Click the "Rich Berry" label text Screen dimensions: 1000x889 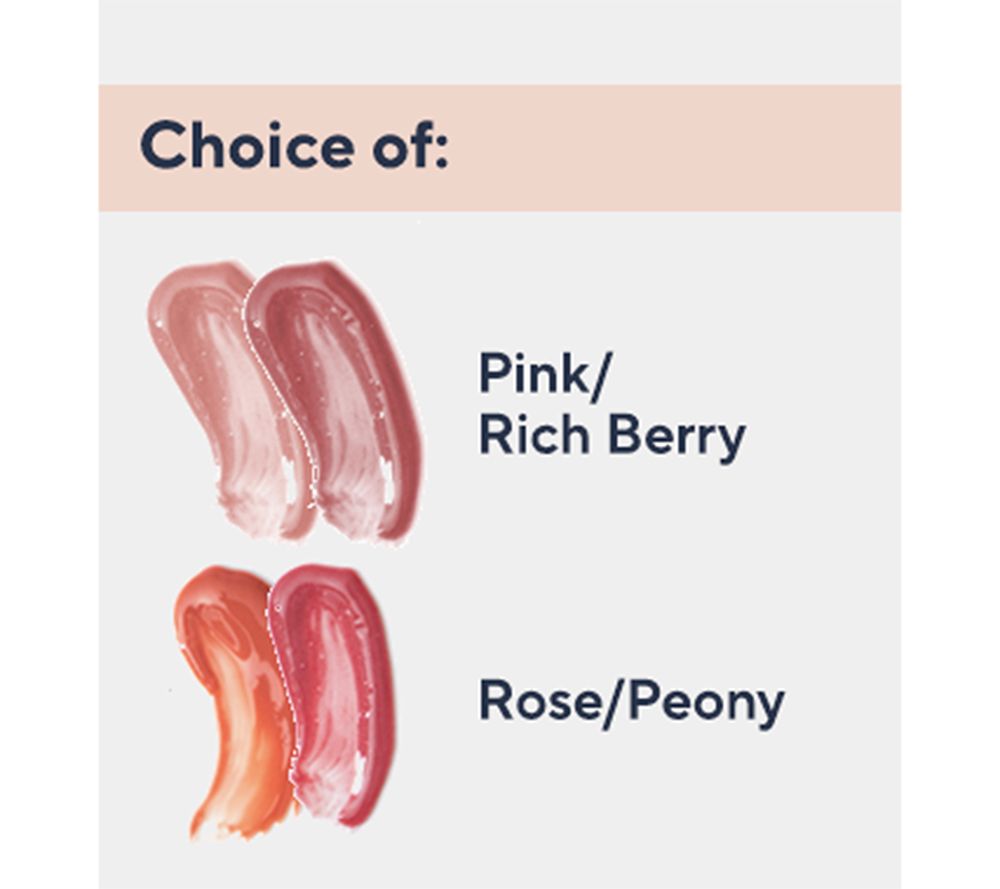click(612, 437)
